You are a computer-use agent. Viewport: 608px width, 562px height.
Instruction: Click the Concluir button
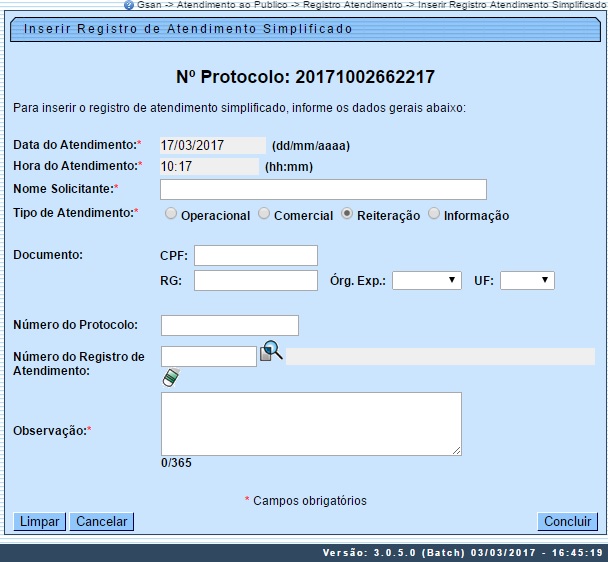pyautogui.click(x=567, y=521)
